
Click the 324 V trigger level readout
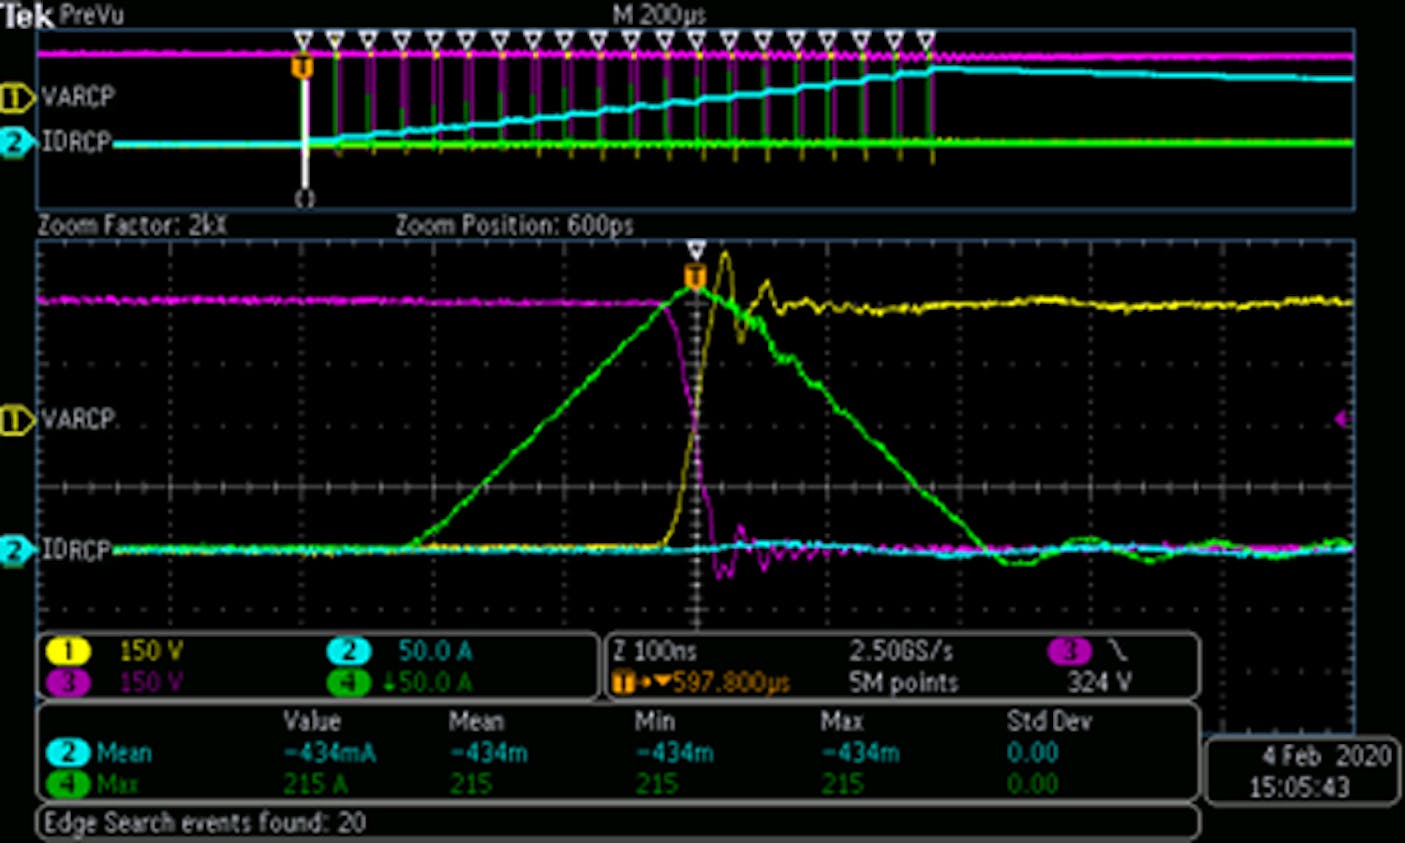pyautogui.click(x=1099, y=682)
